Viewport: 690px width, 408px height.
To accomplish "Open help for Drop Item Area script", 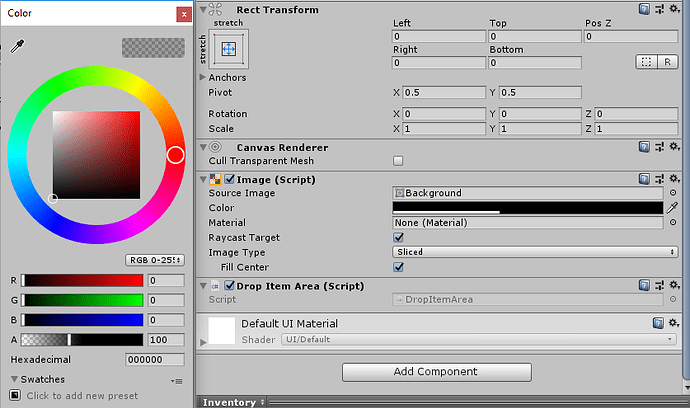I will tap(644, 285).
